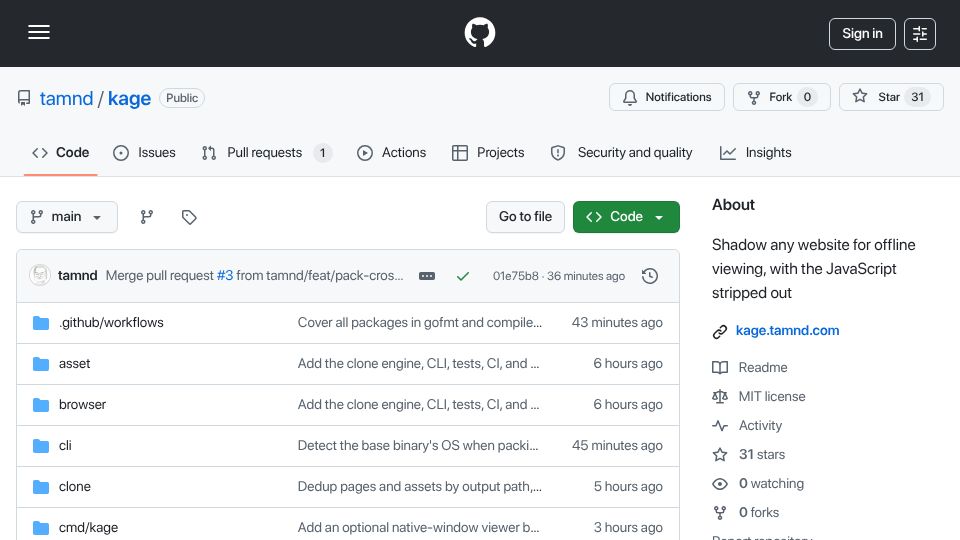Star the kage repository

(x=891, y=97)
